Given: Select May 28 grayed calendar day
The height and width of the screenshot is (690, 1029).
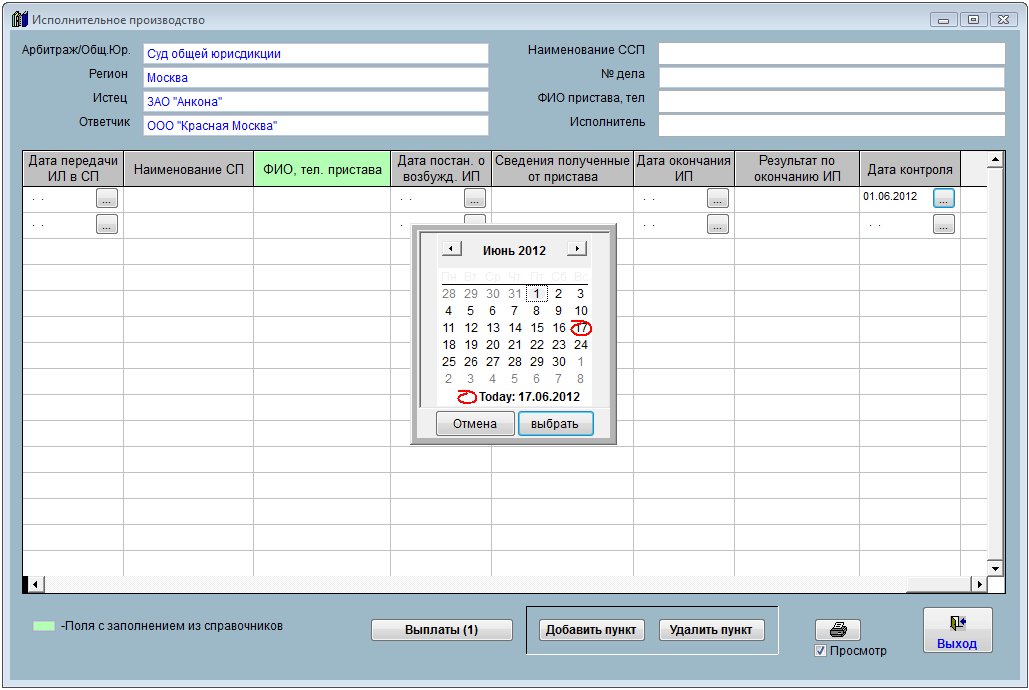Looking at the screenshot, I should 449,293.
